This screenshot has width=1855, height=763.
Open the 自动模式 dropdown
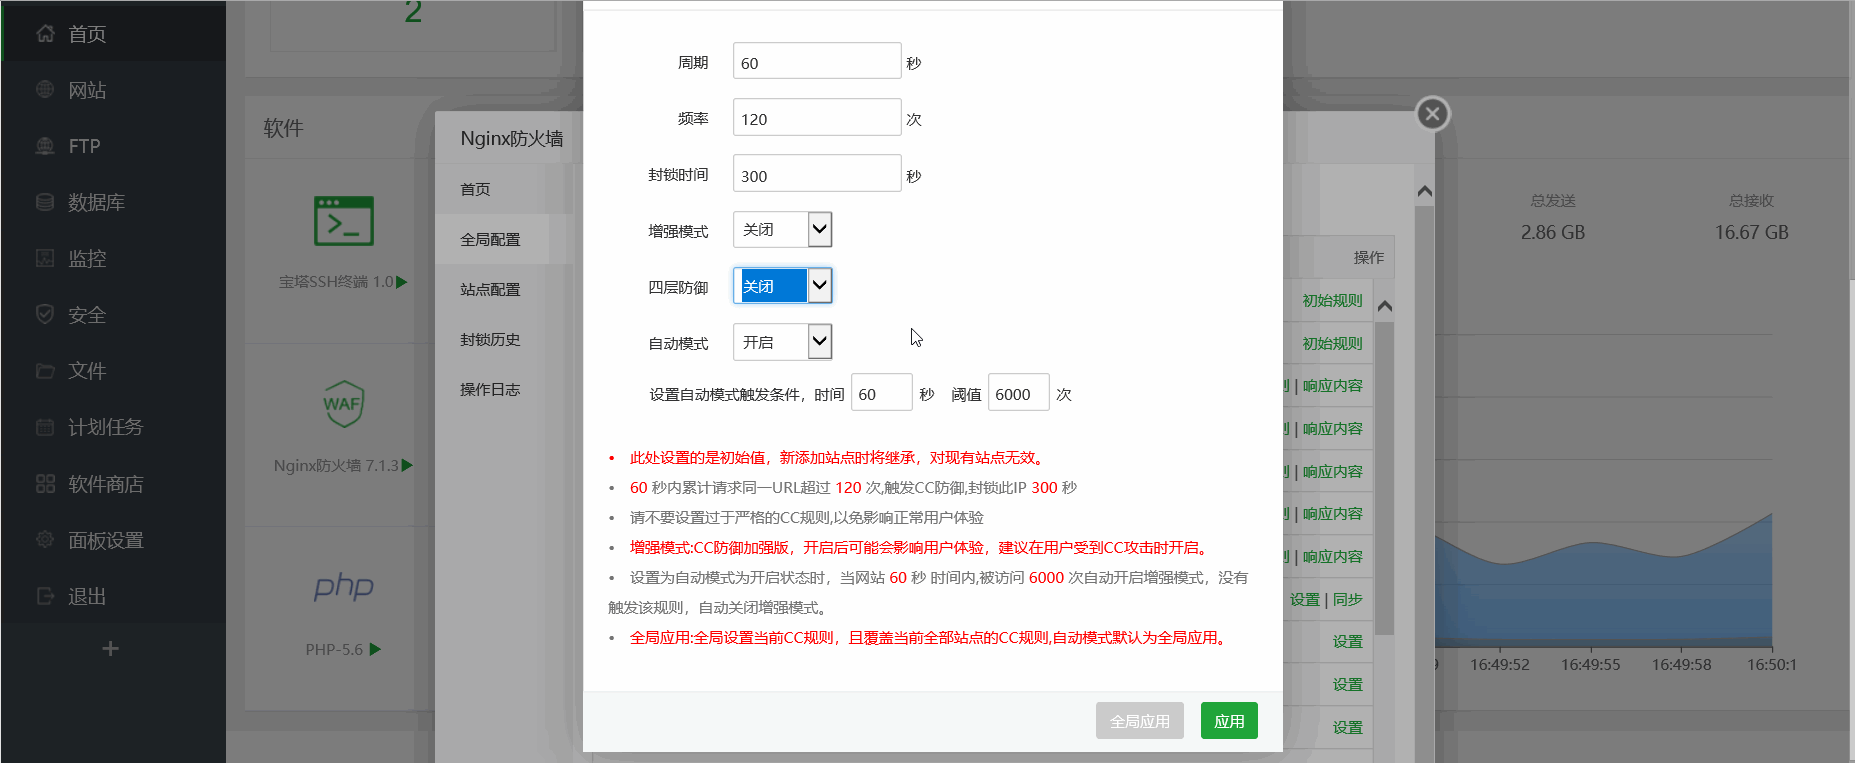tap(782, 342)
